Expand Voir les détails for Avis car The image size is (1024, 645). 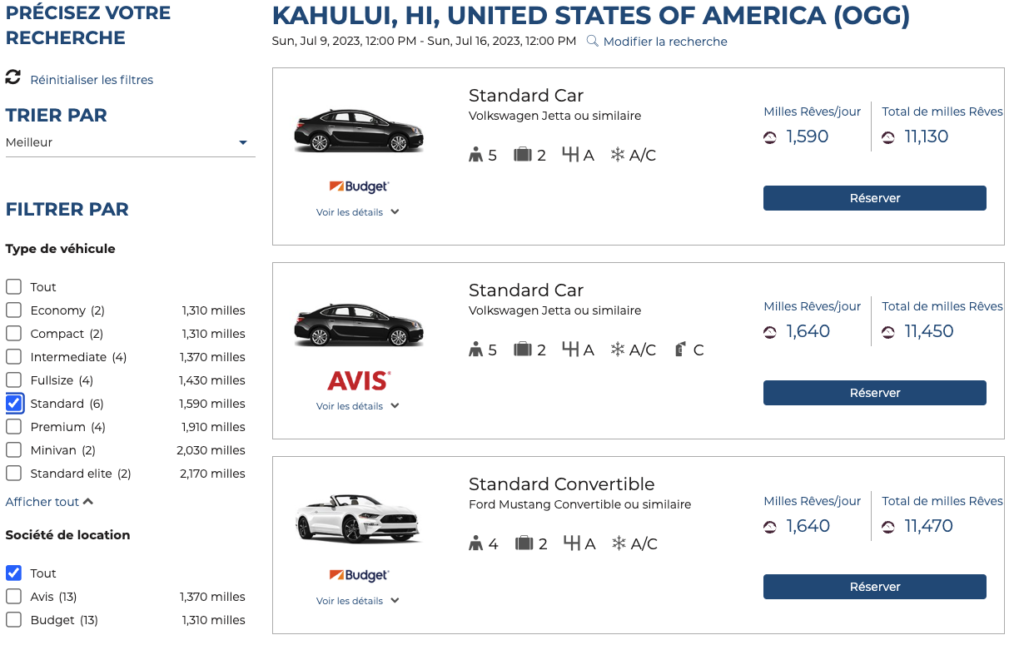[357, 406]
